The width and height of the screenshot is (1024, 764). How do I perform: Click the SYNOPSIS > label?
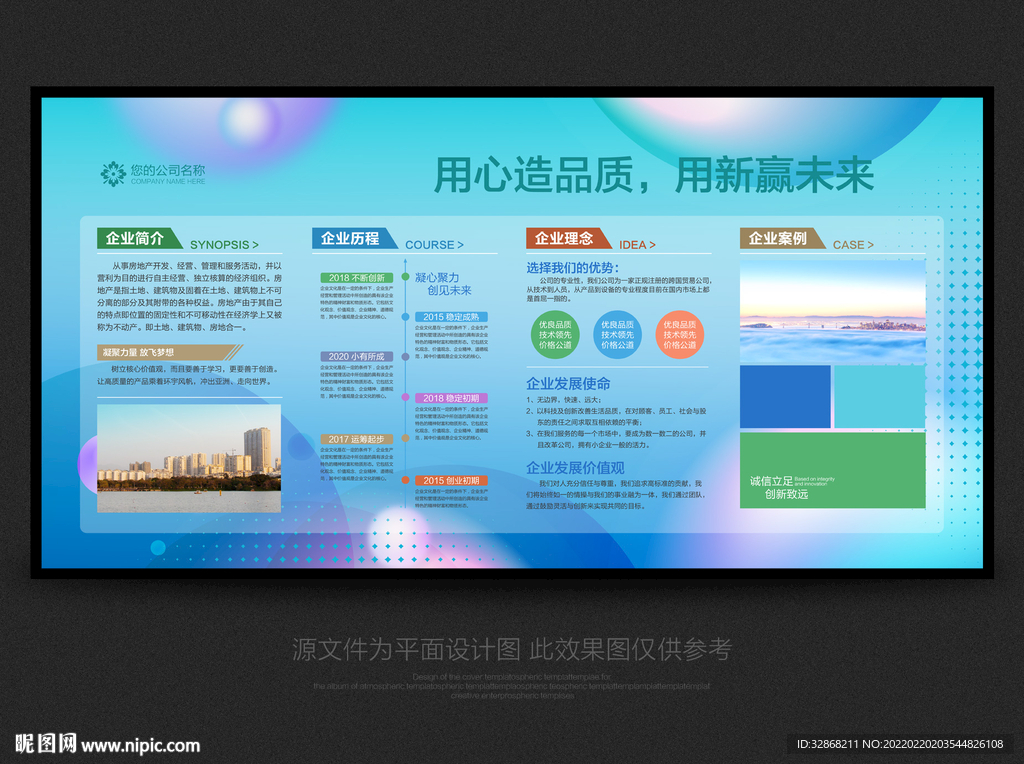click(224, 245)
